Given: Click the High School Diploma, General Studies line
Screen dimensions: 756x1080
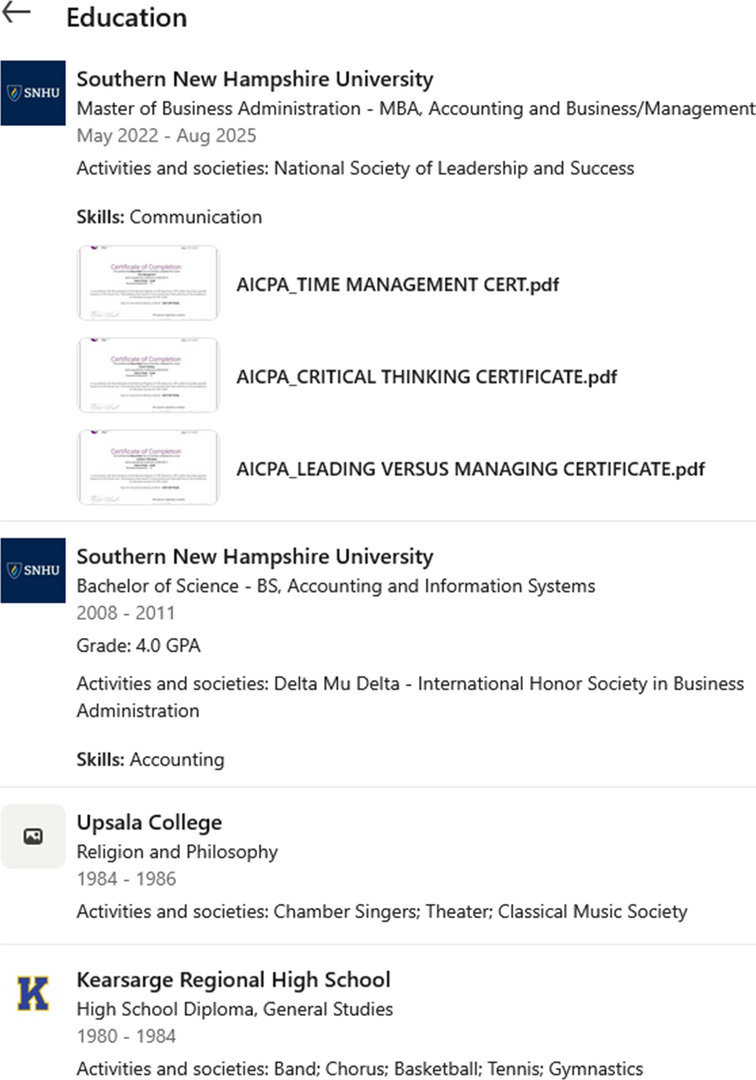Looking at the screenshot, I should (234, 1009).
